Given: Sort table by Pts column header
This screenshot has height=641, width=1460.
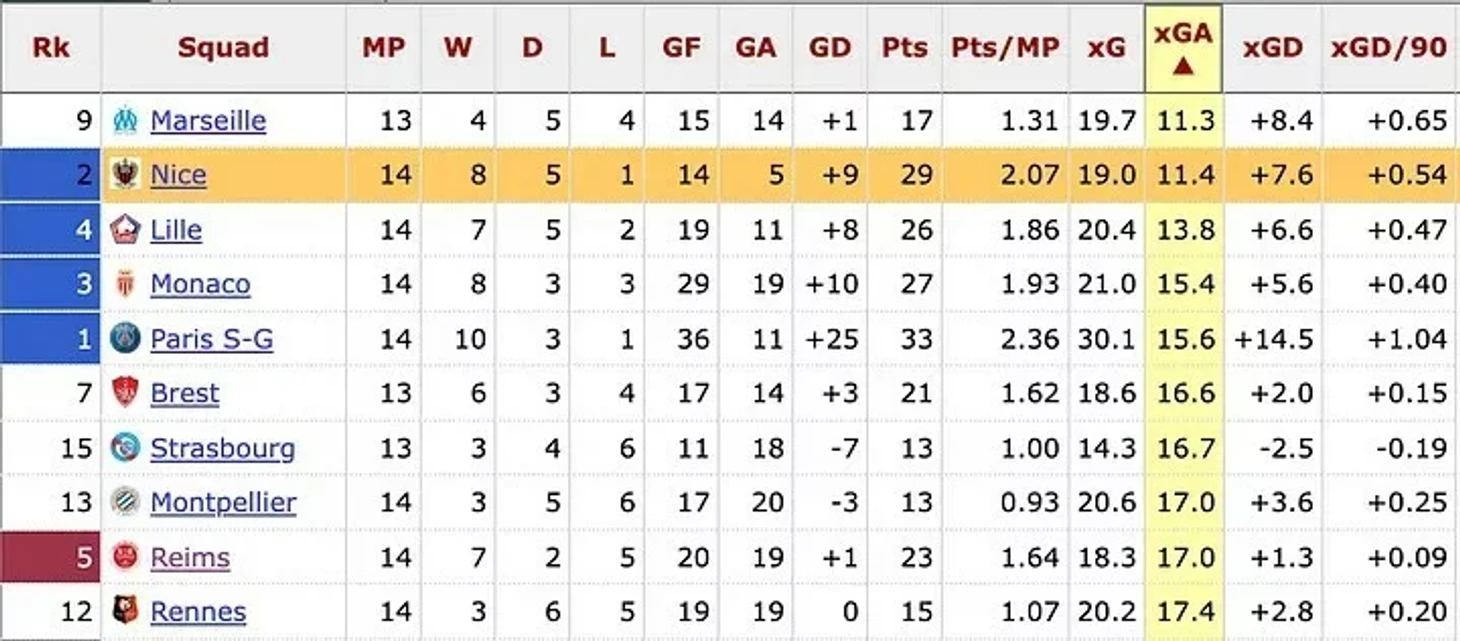Looking at the screenshot, I should click(904, 48).
